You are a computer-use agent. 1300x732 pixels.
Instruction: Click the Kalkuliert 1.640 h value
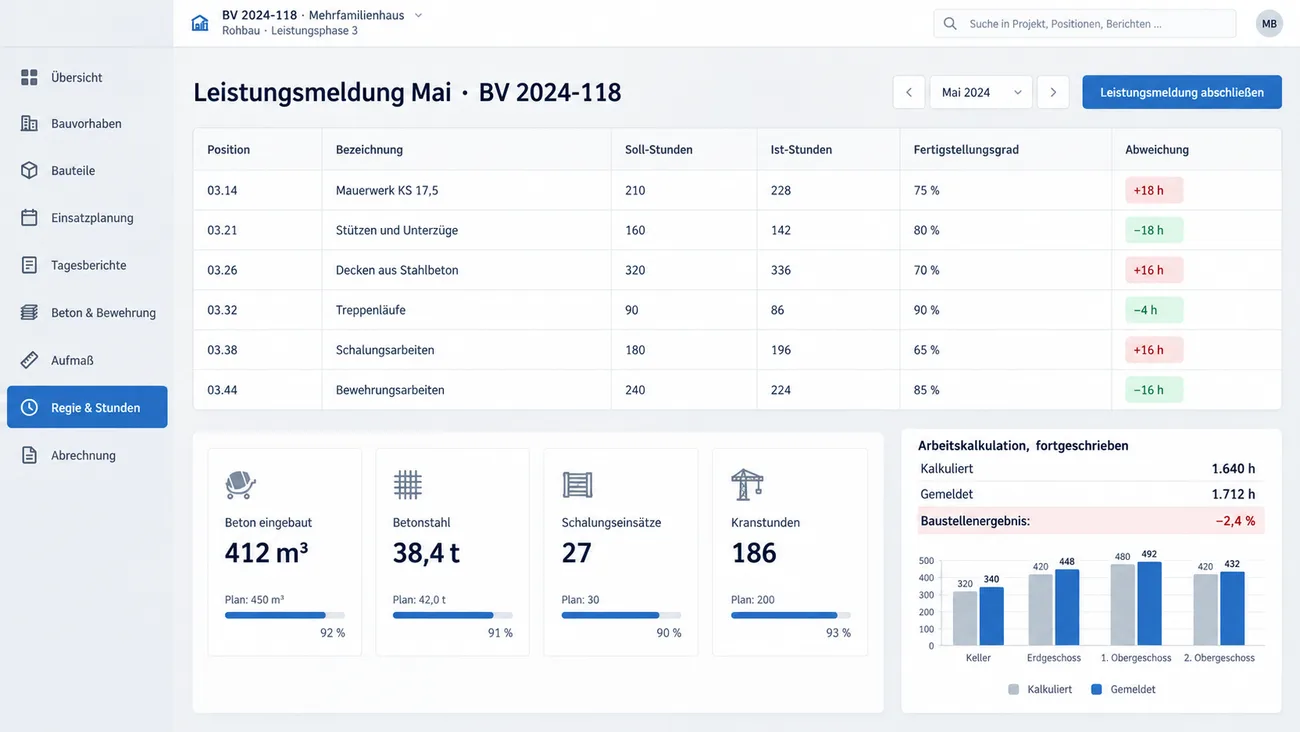tap(1233, 469)
